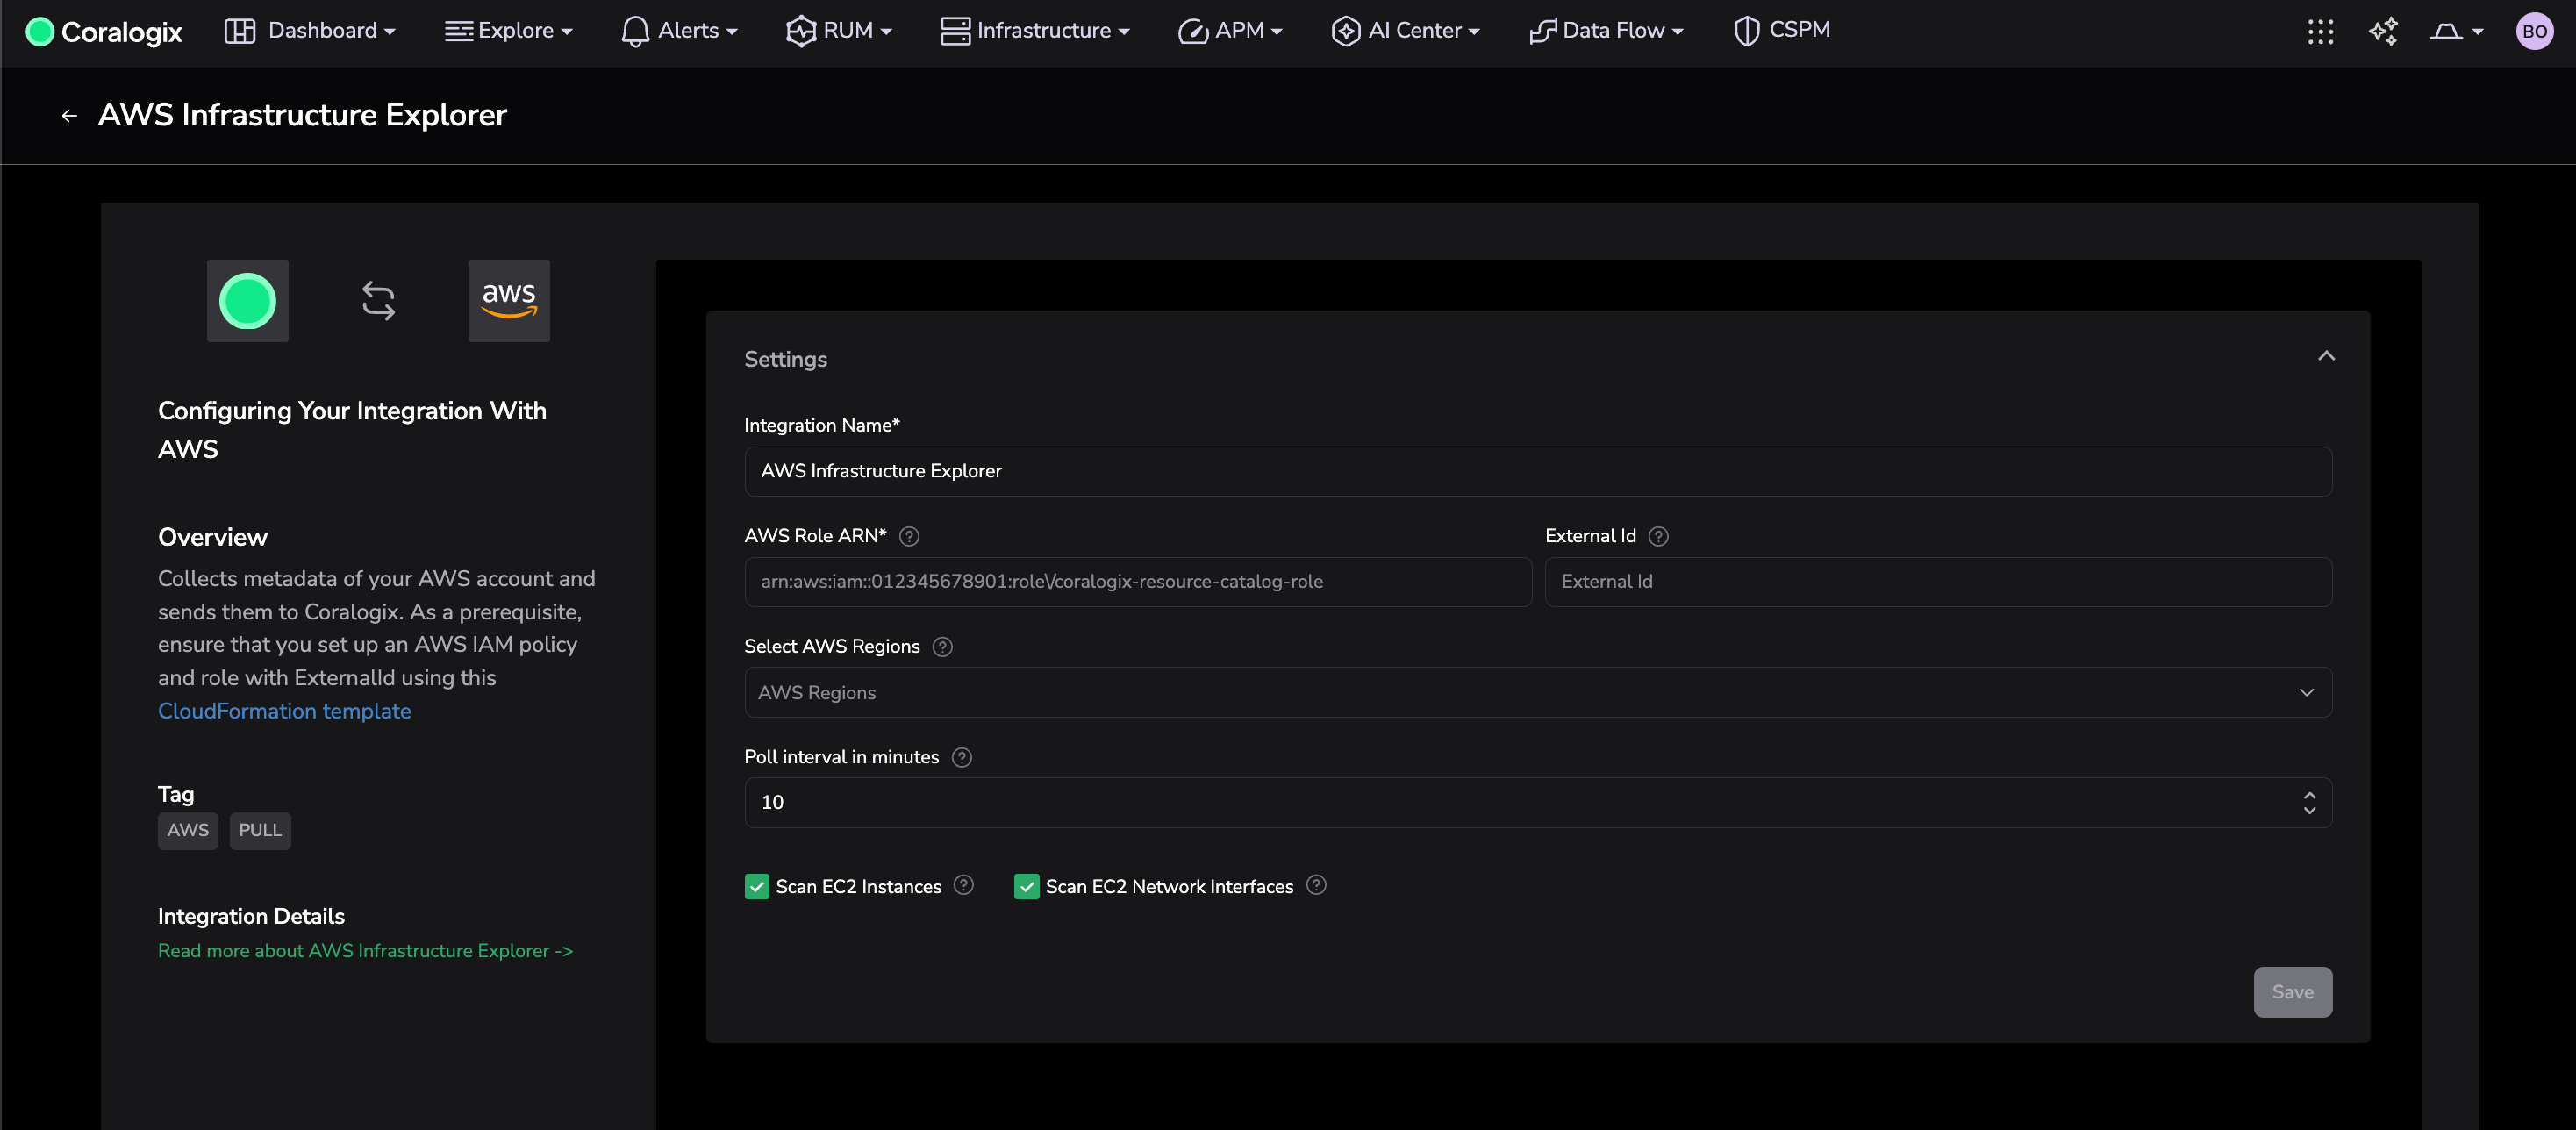Focus the External Id input
Image resolution: width=2576 pixels, height=1130 pixels.
pos(1938,582)
